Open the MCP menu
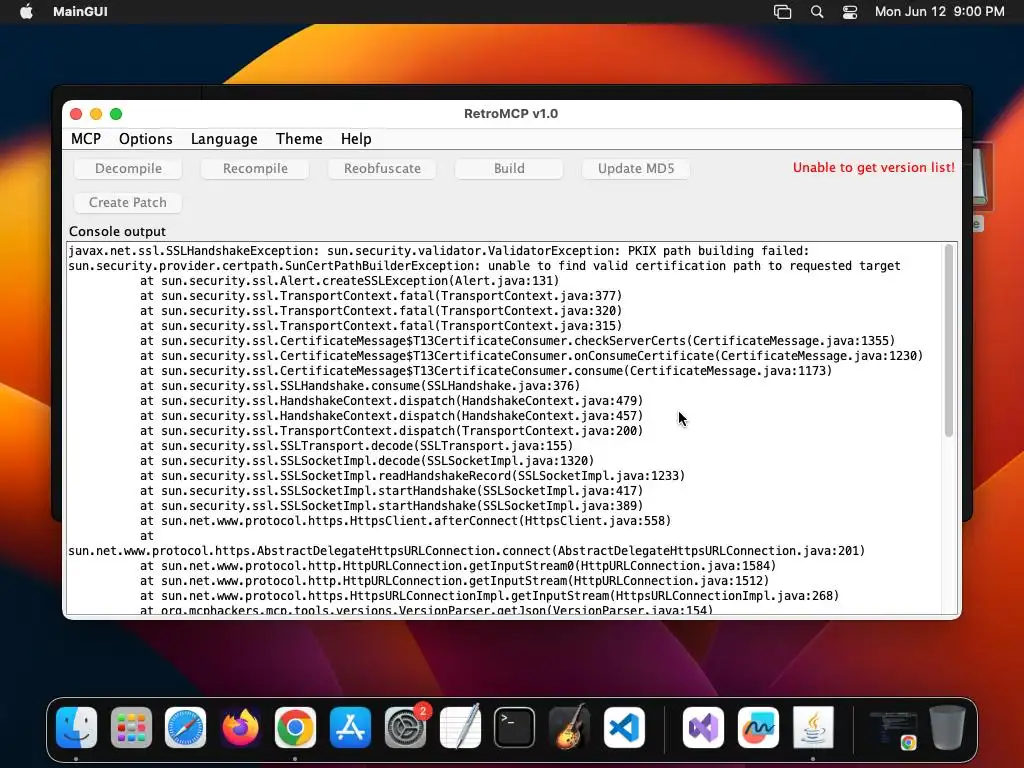1024x768 pixels. point(86,138)
